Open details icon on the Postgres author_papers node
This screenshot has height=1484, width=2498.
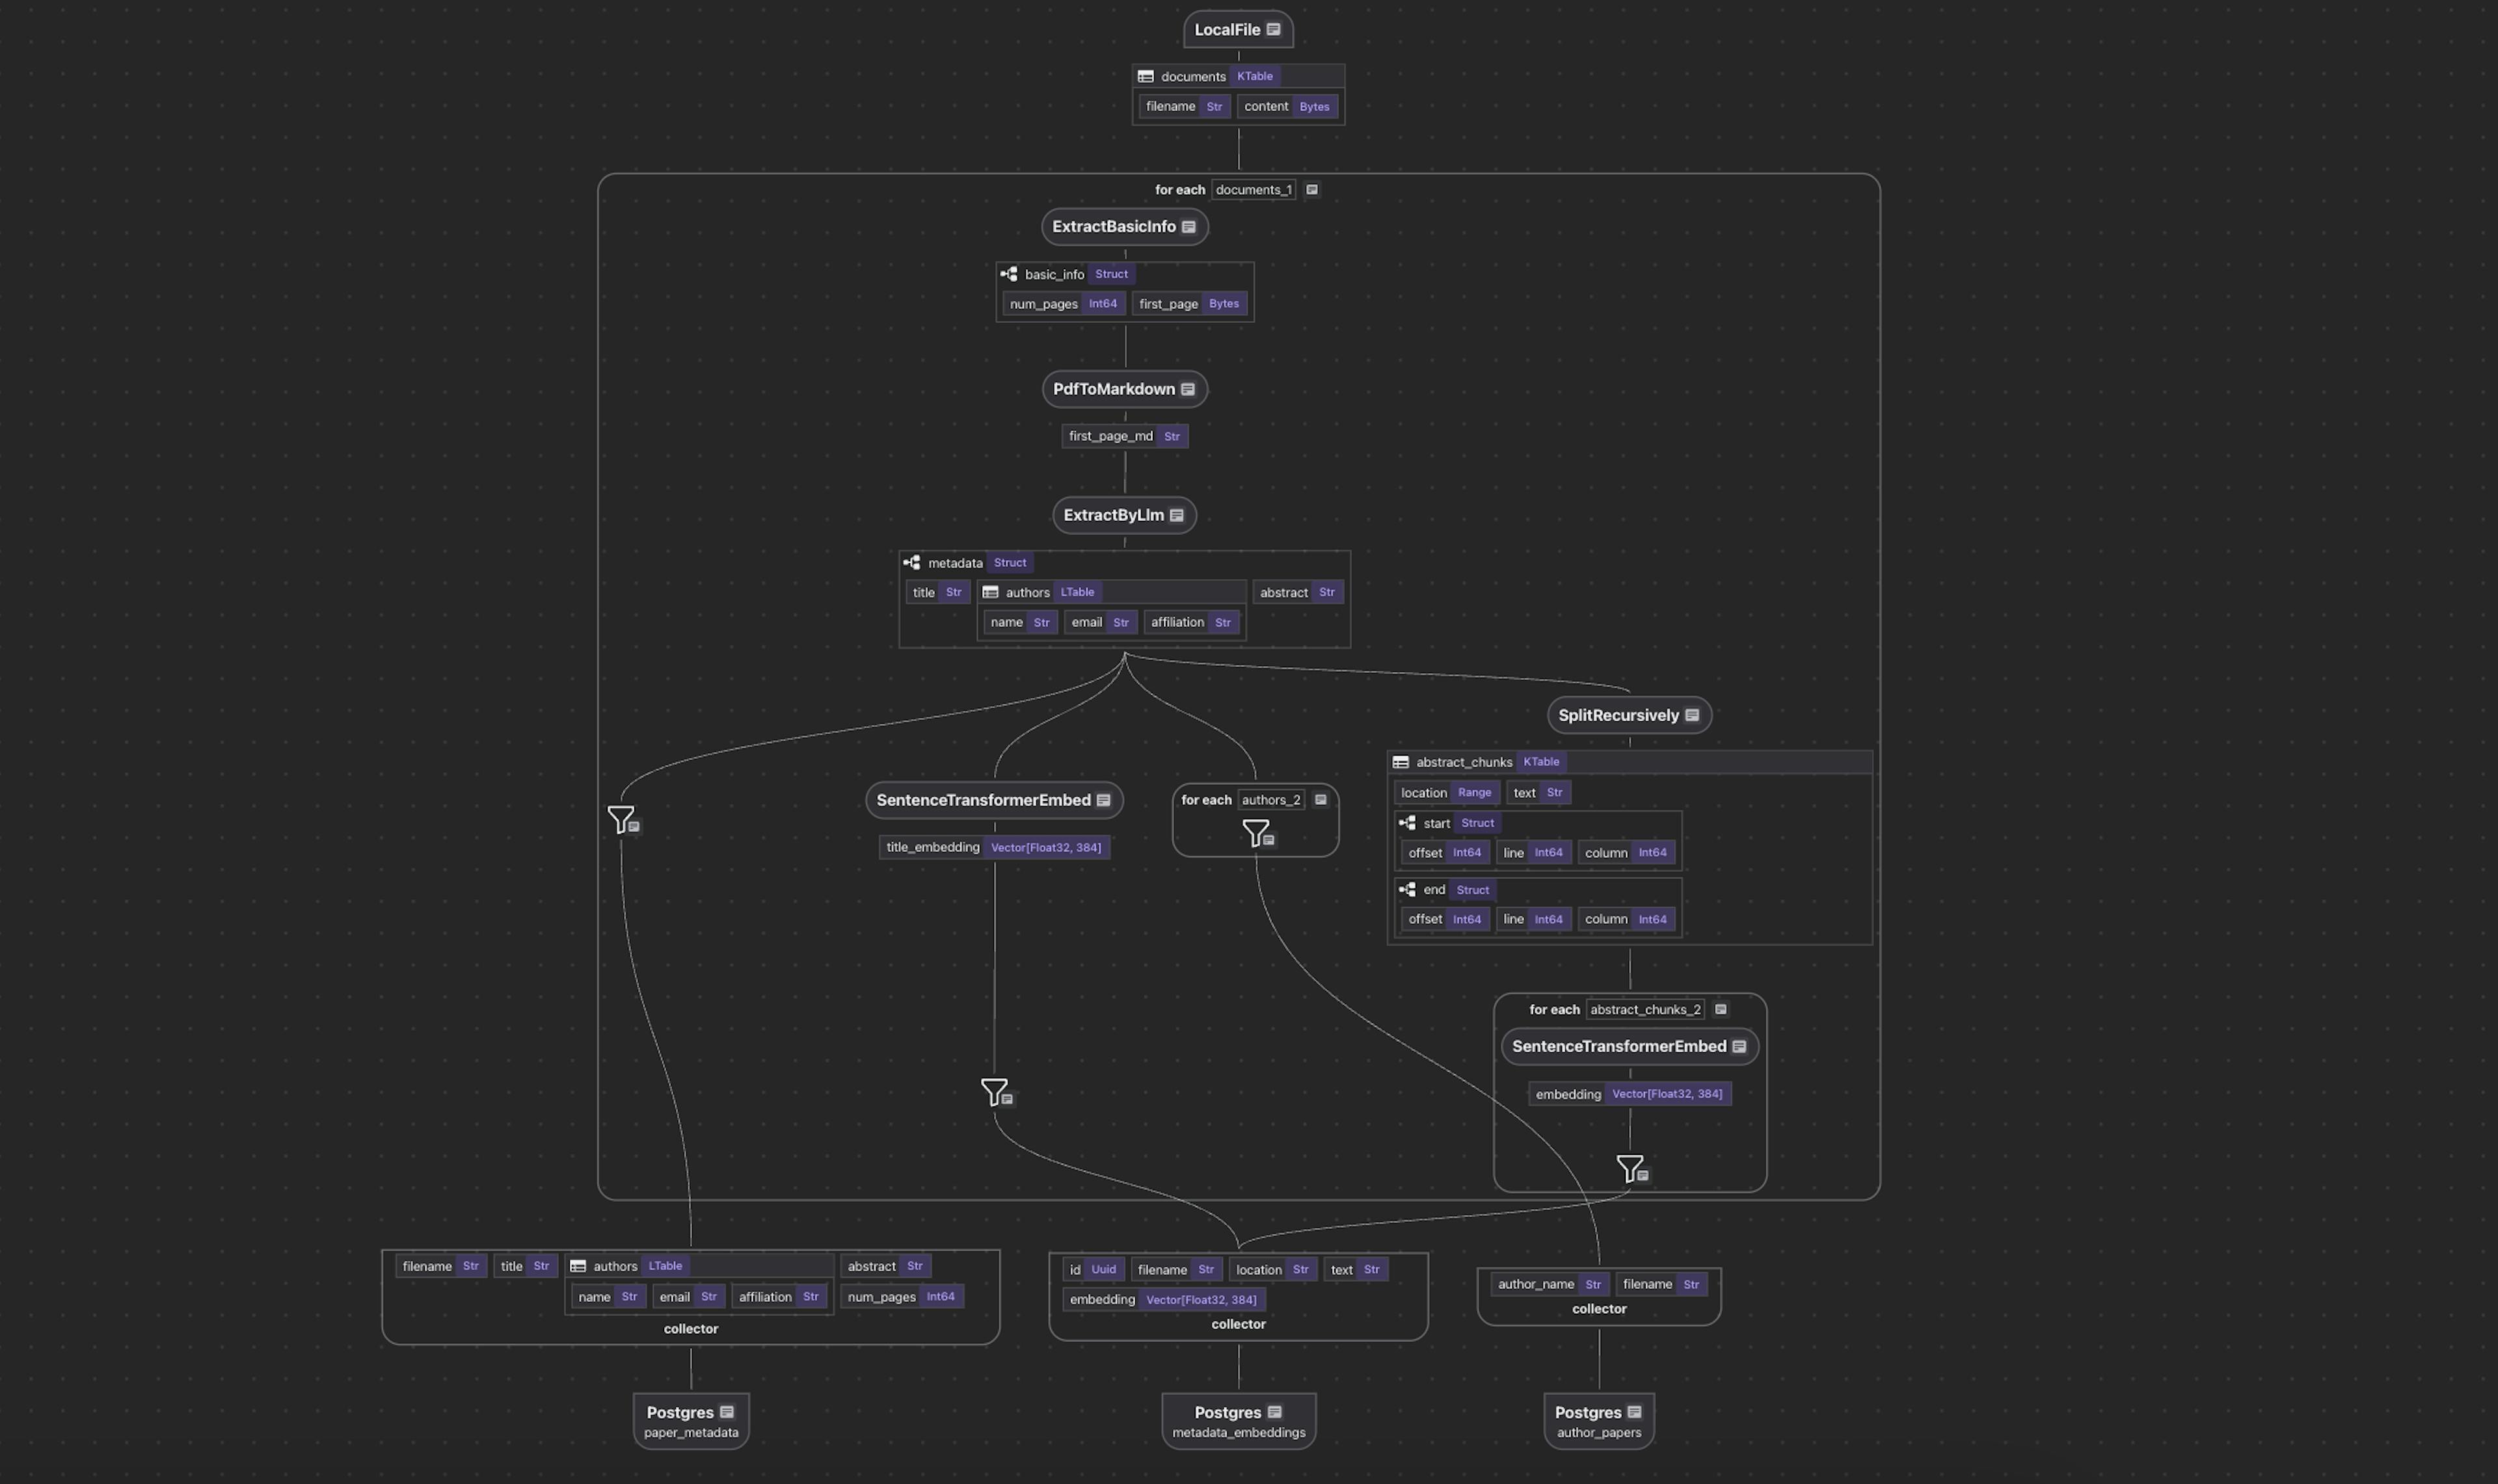1635,1412
